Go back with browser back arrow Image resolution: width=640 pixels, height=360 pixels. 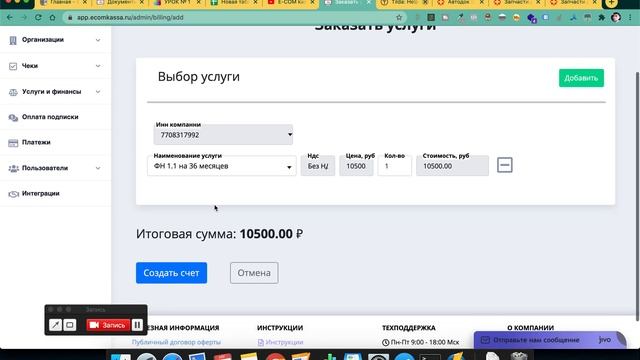pos(10,18)
